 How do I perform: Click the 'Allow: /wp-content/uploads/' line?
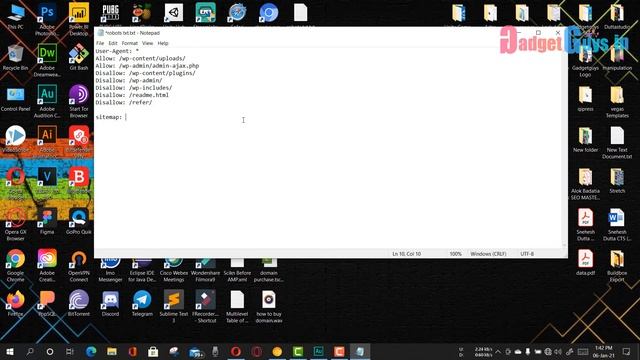(140, 58)
